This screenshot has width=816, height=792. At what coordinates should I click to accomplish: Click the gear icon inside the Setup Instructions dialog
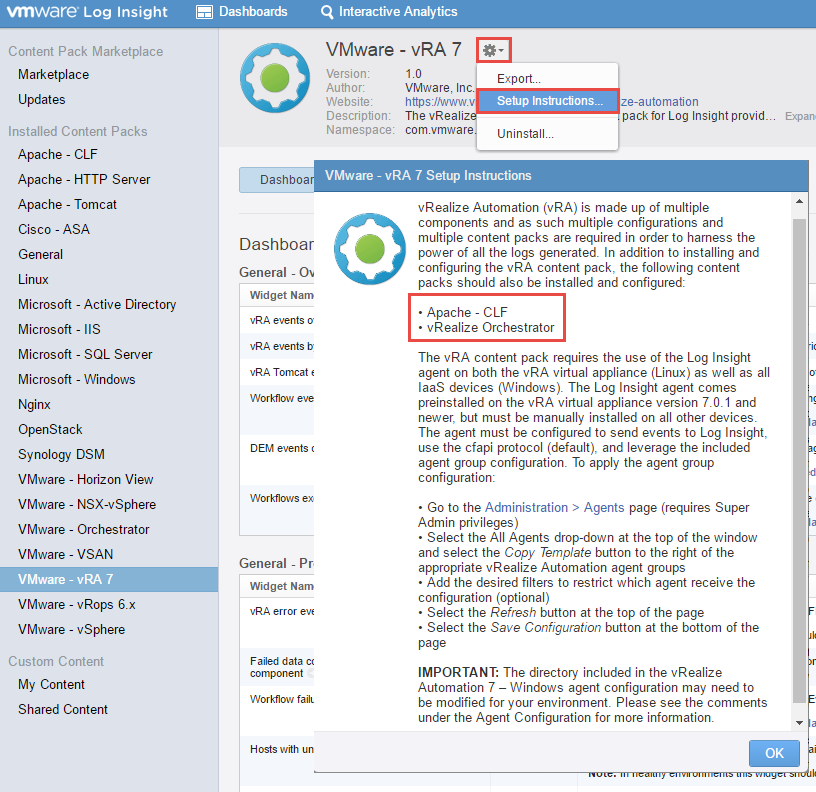click(x=369, y=248)
